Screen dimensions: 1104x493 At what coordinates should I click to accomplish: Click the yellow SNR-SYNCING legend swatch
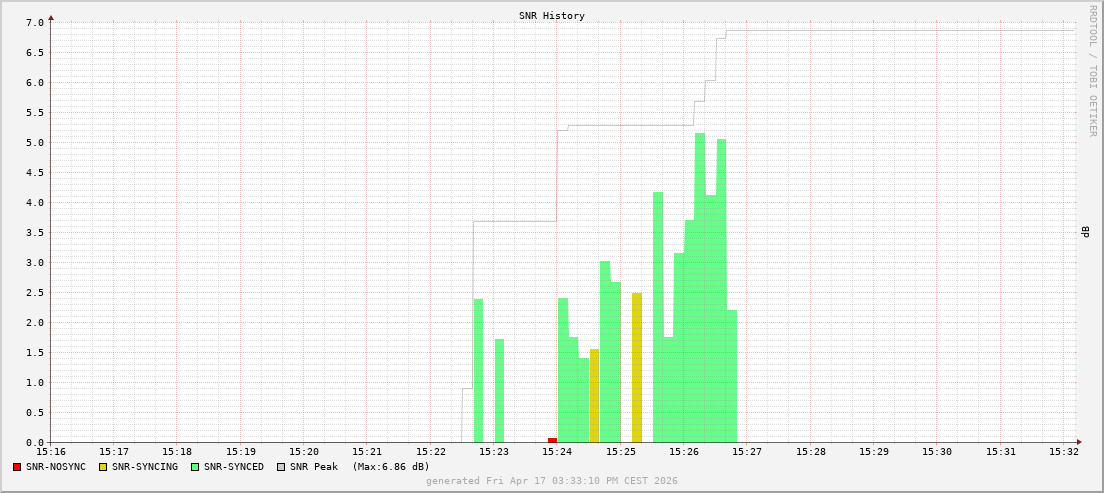pyautogui.click(x=103, y=467)
